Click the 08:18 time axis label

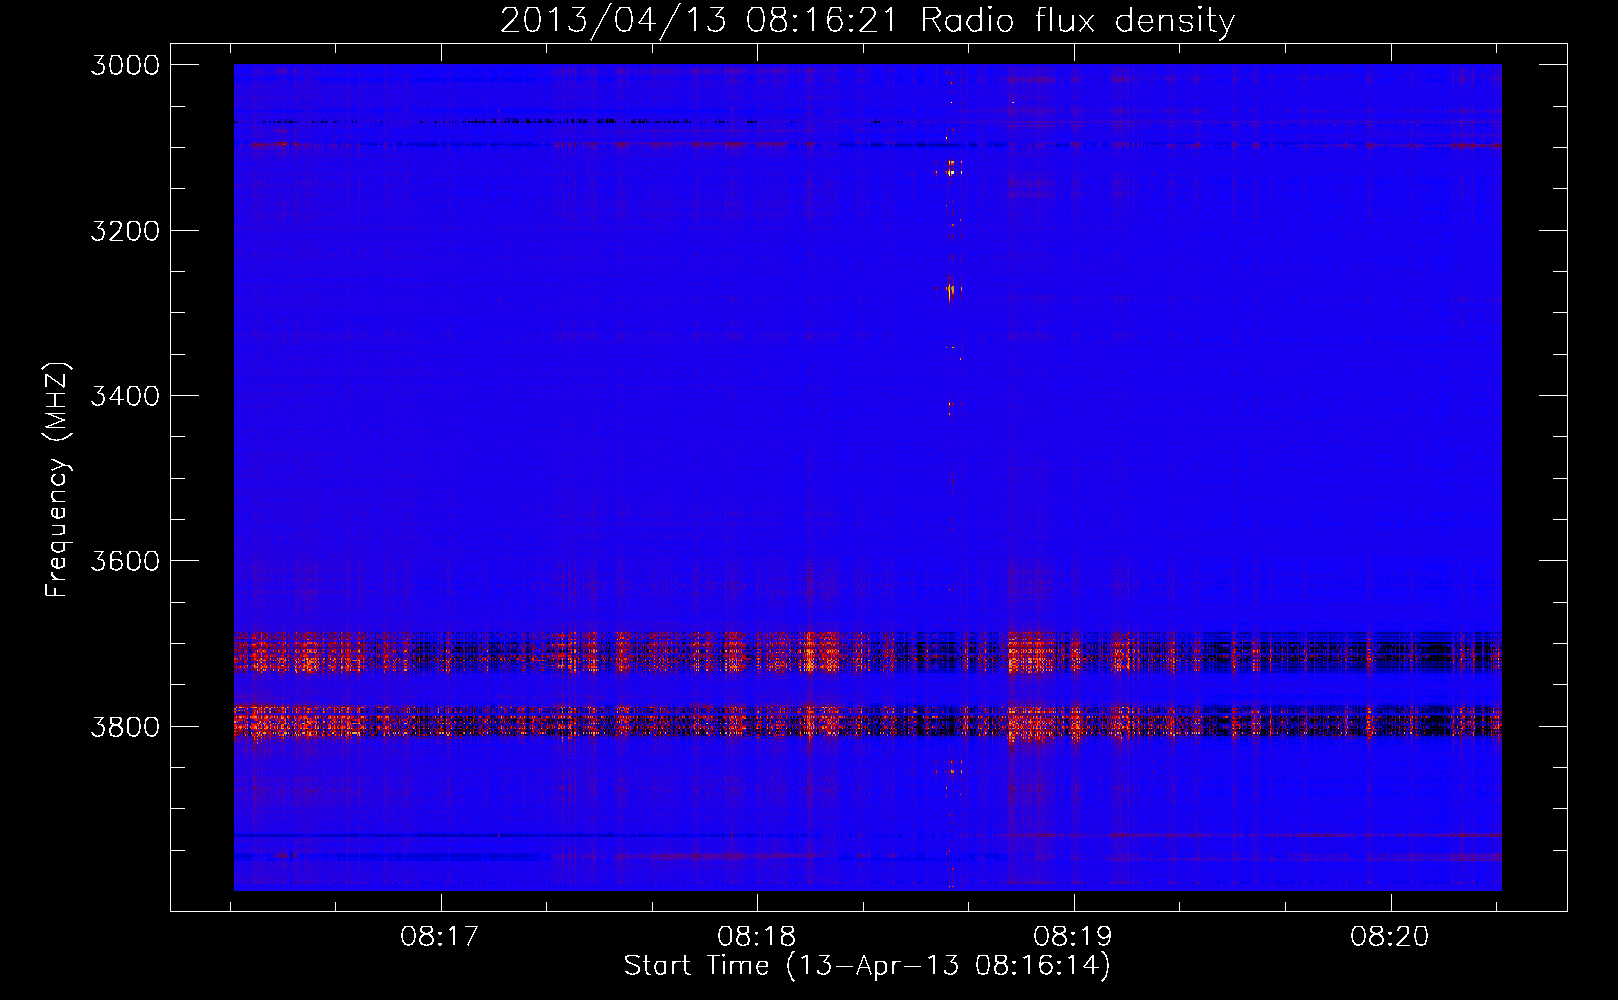(x=757, y=937)
